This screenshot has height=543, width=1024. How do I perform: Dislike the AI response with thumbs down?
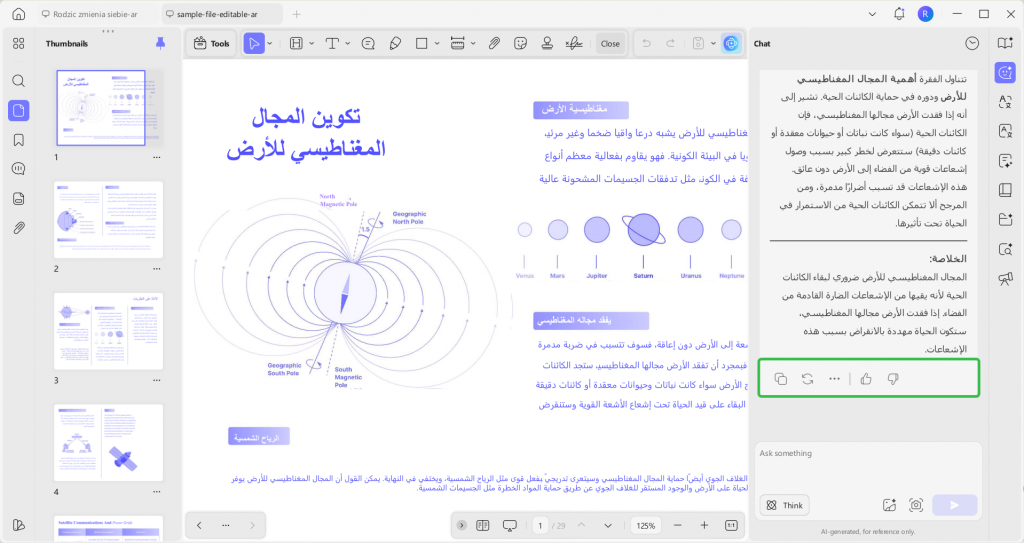(x=893, y=379)
